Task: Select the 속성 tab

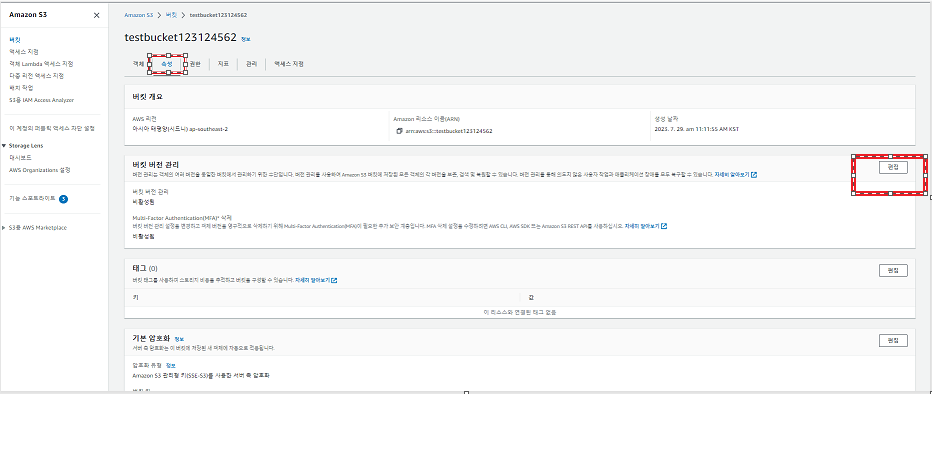Action: [x=167, y=64]
